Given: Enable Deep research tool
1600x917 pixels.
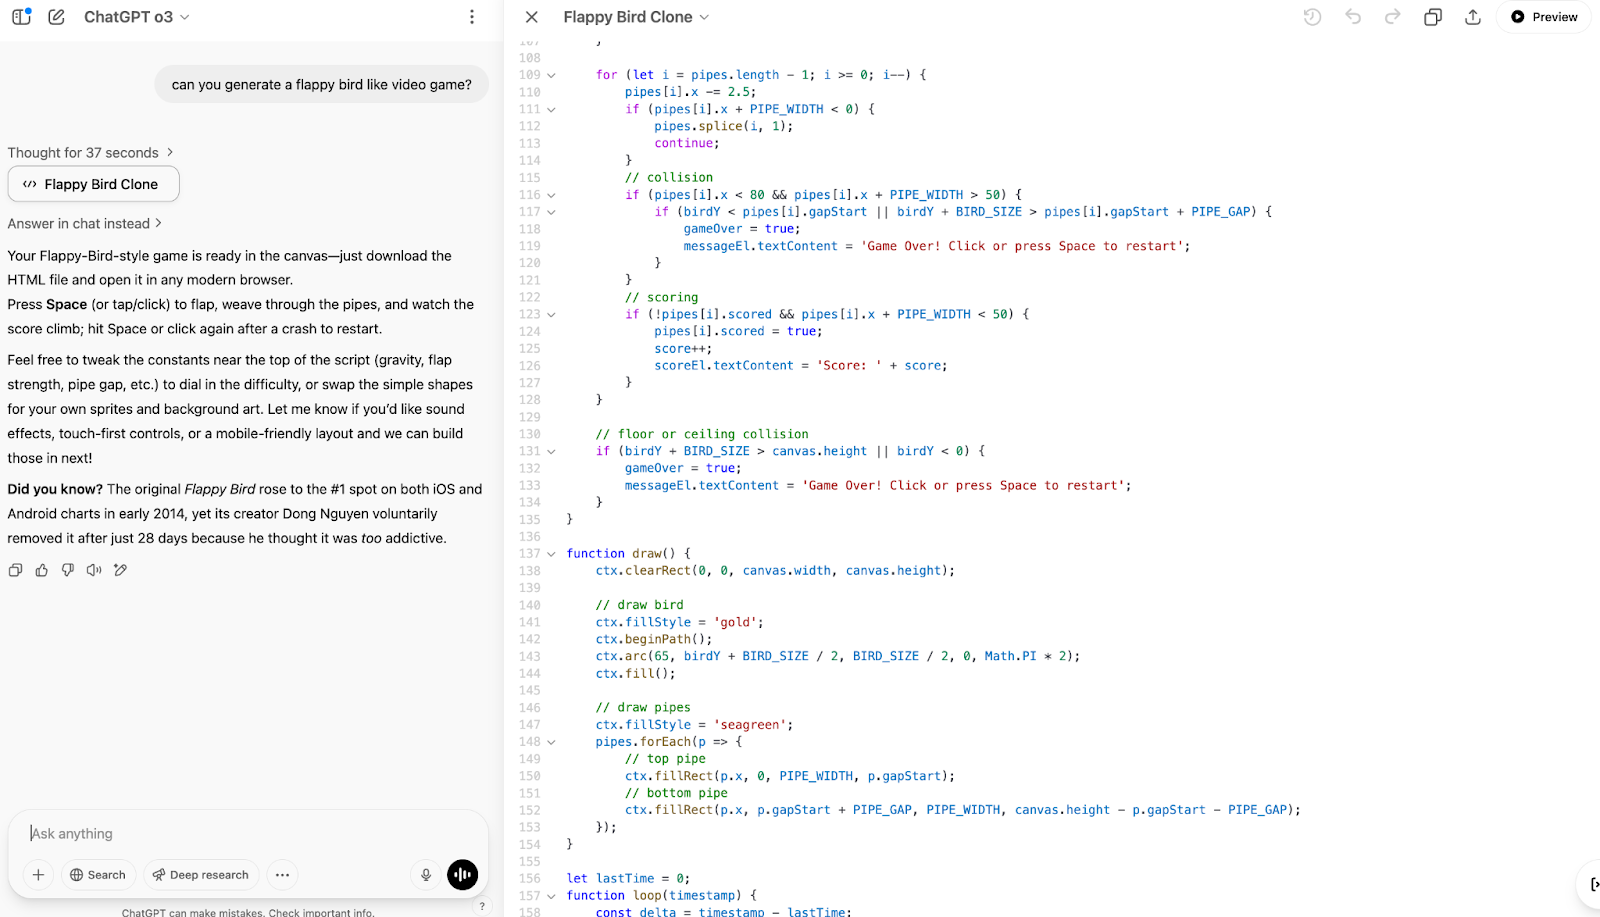Looking at the screenshot, I should tap(201, 875).
